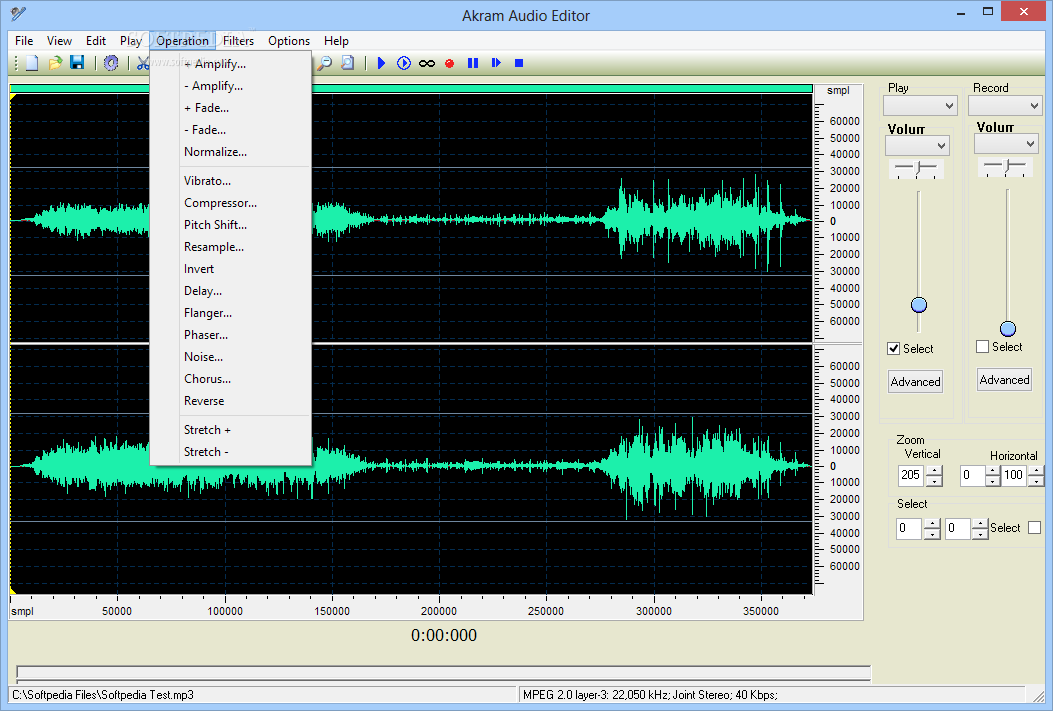
Task: Choose Phaser... effect
Action: tap(230, 335)
